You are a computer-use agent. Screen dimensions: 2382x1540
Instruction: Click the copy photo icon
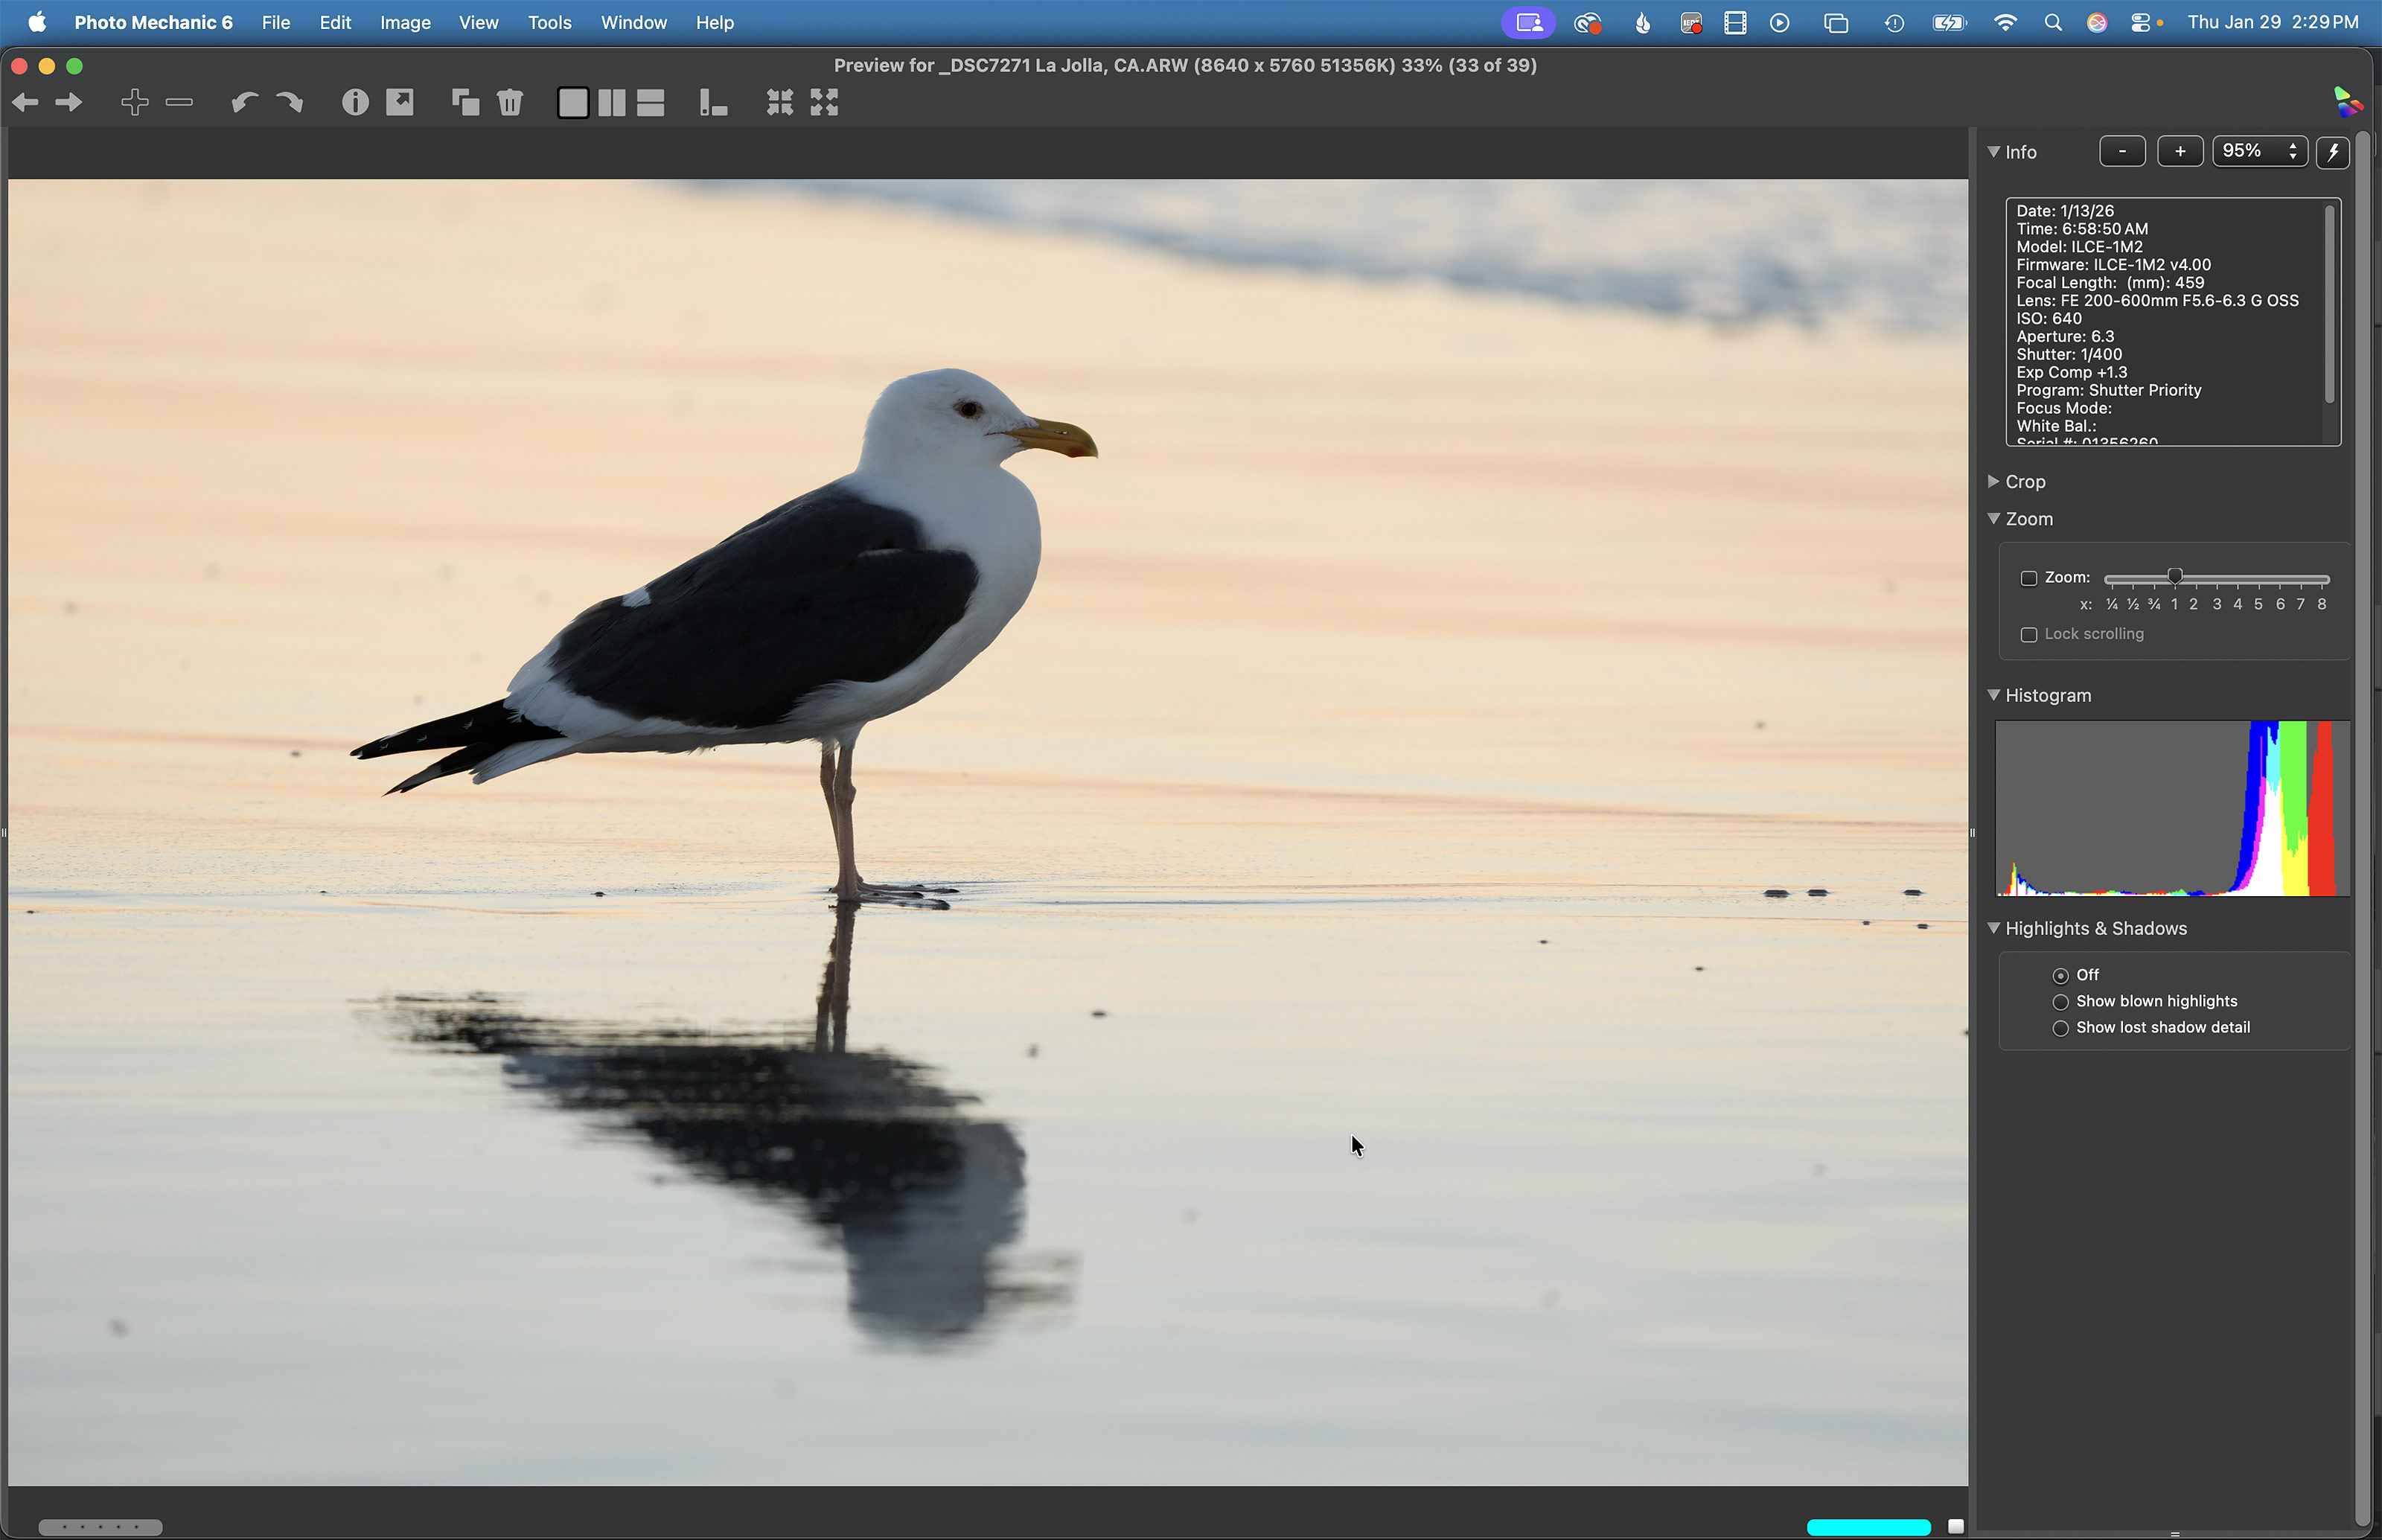click(x=465, y=102)
